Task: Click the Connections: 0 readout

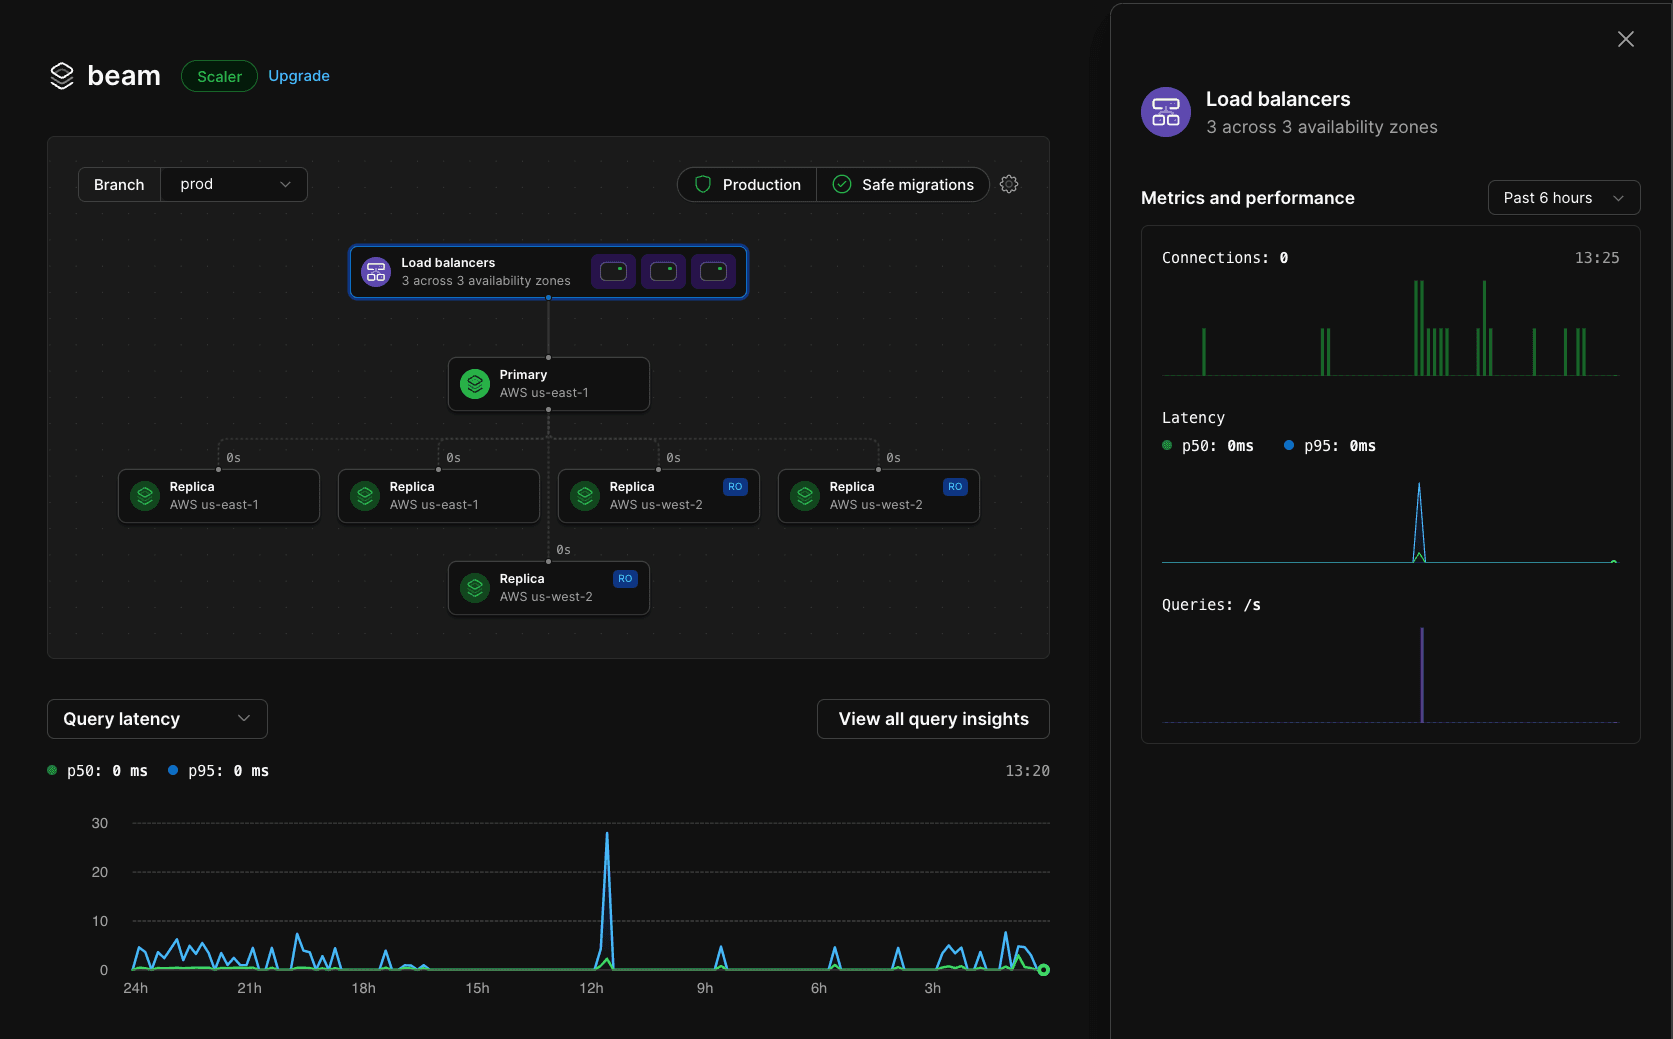Action: click(x=1225, y=258)
